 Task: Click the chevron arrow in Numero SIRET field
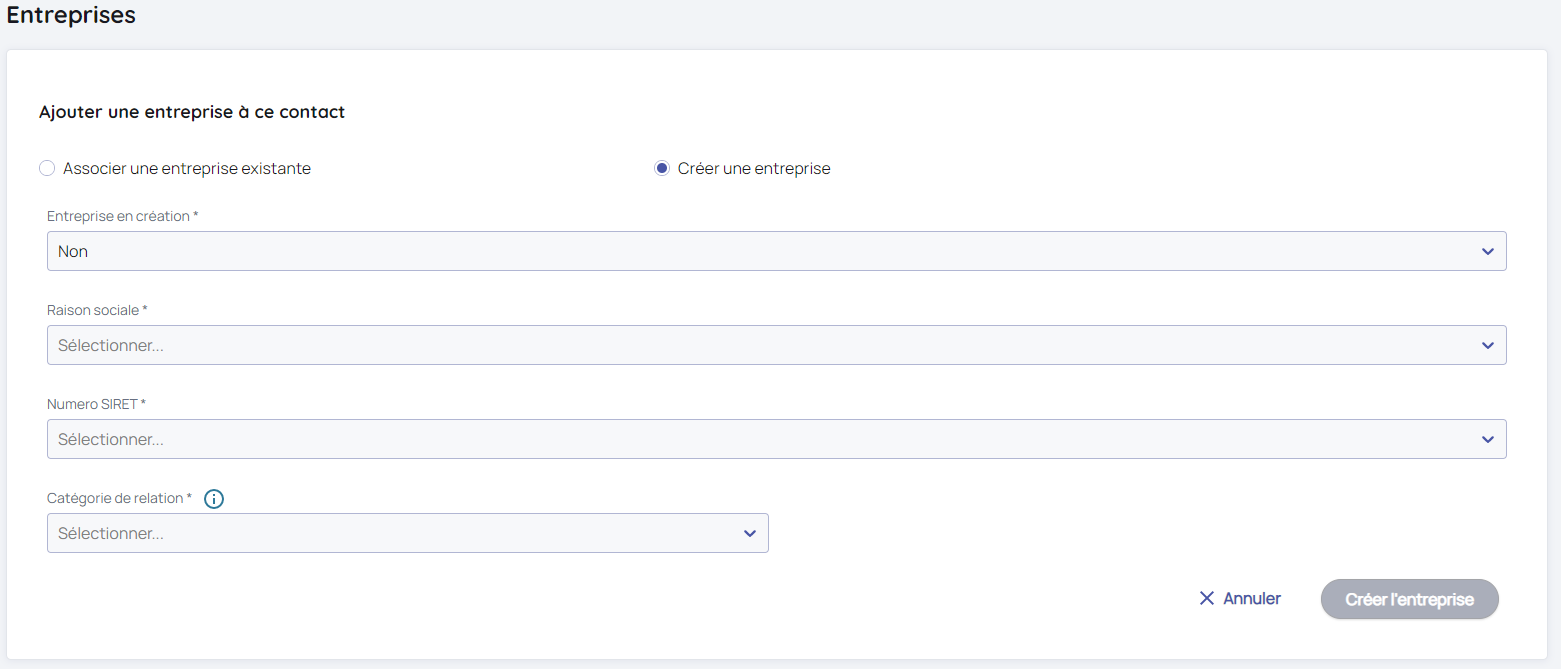1487,440
